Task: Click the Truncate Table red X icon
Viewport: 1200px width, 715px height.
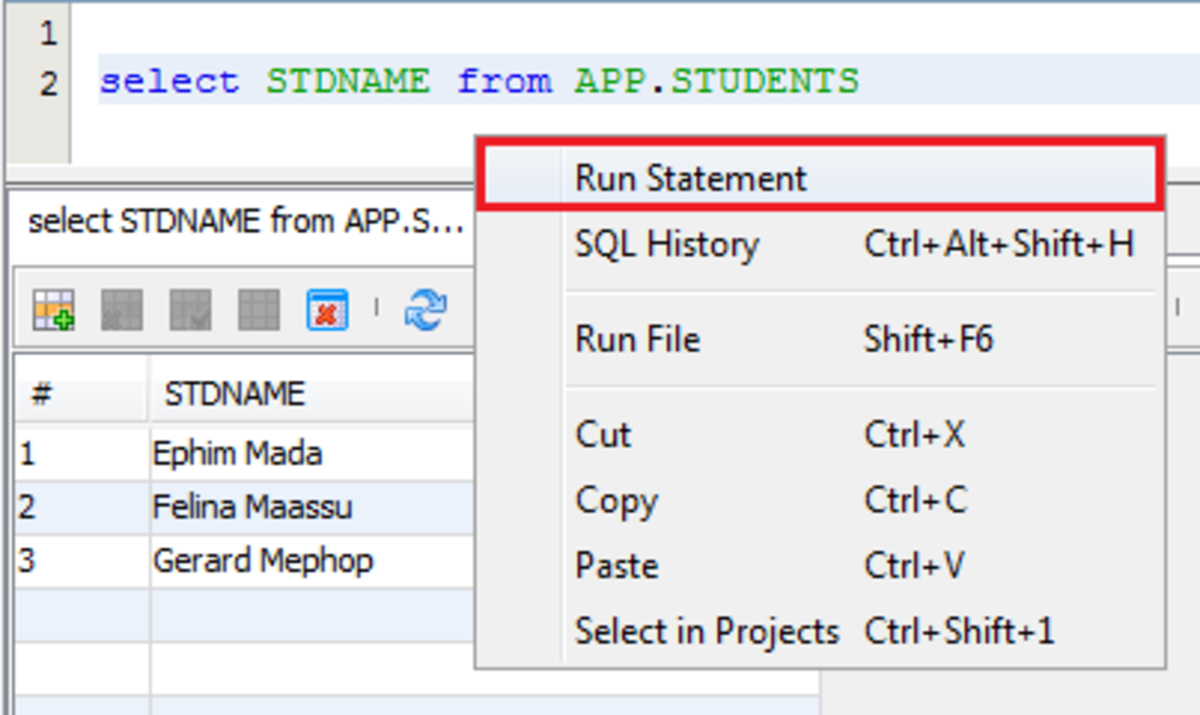Action: pyautogui.click(x=327, y=311)
